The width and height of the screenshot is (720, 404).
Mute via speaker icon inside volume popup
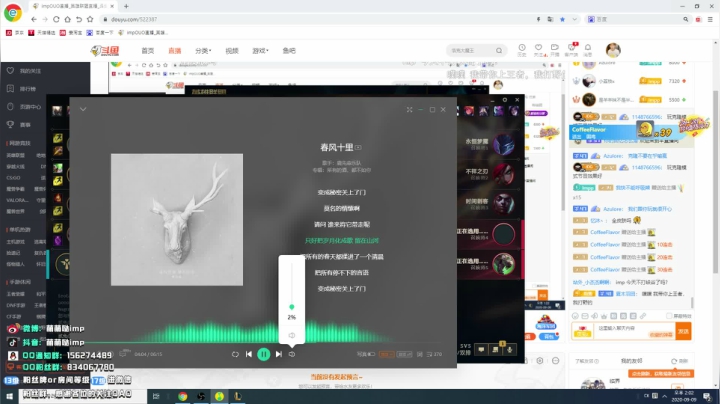click(292, 335)
